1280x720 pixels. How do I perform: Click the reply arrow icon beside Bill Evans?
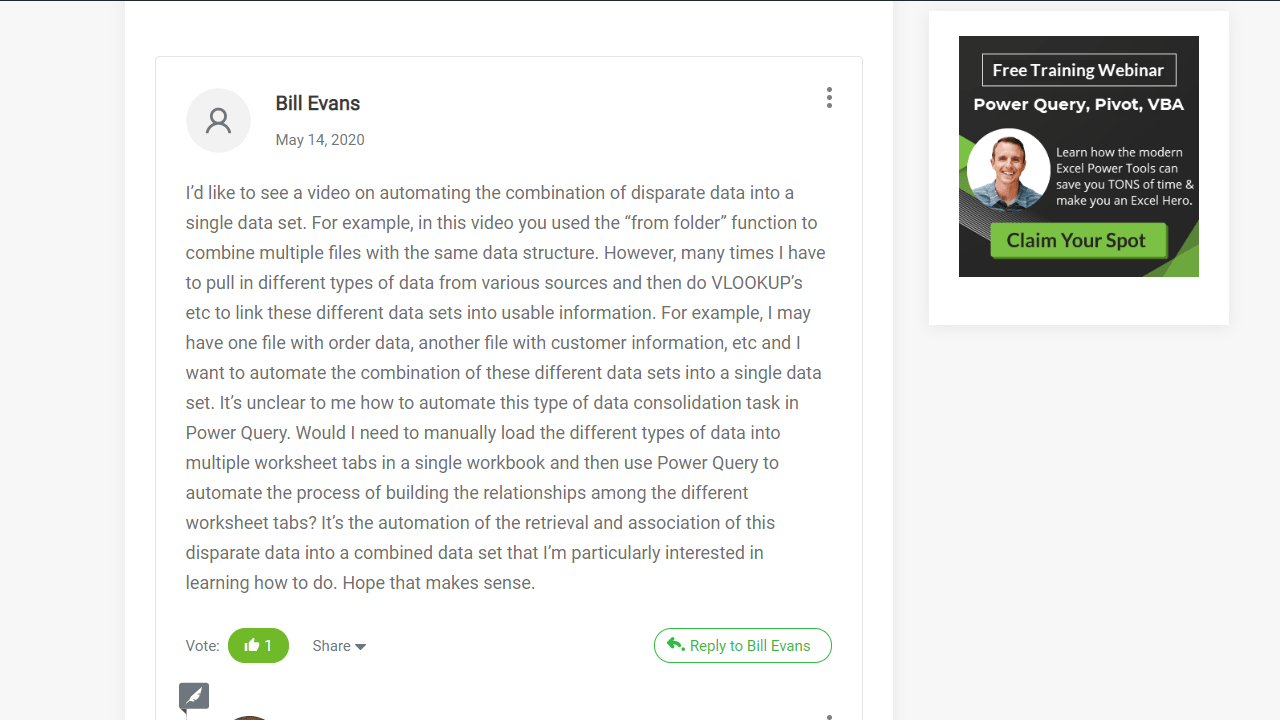(x=676, y=645)
